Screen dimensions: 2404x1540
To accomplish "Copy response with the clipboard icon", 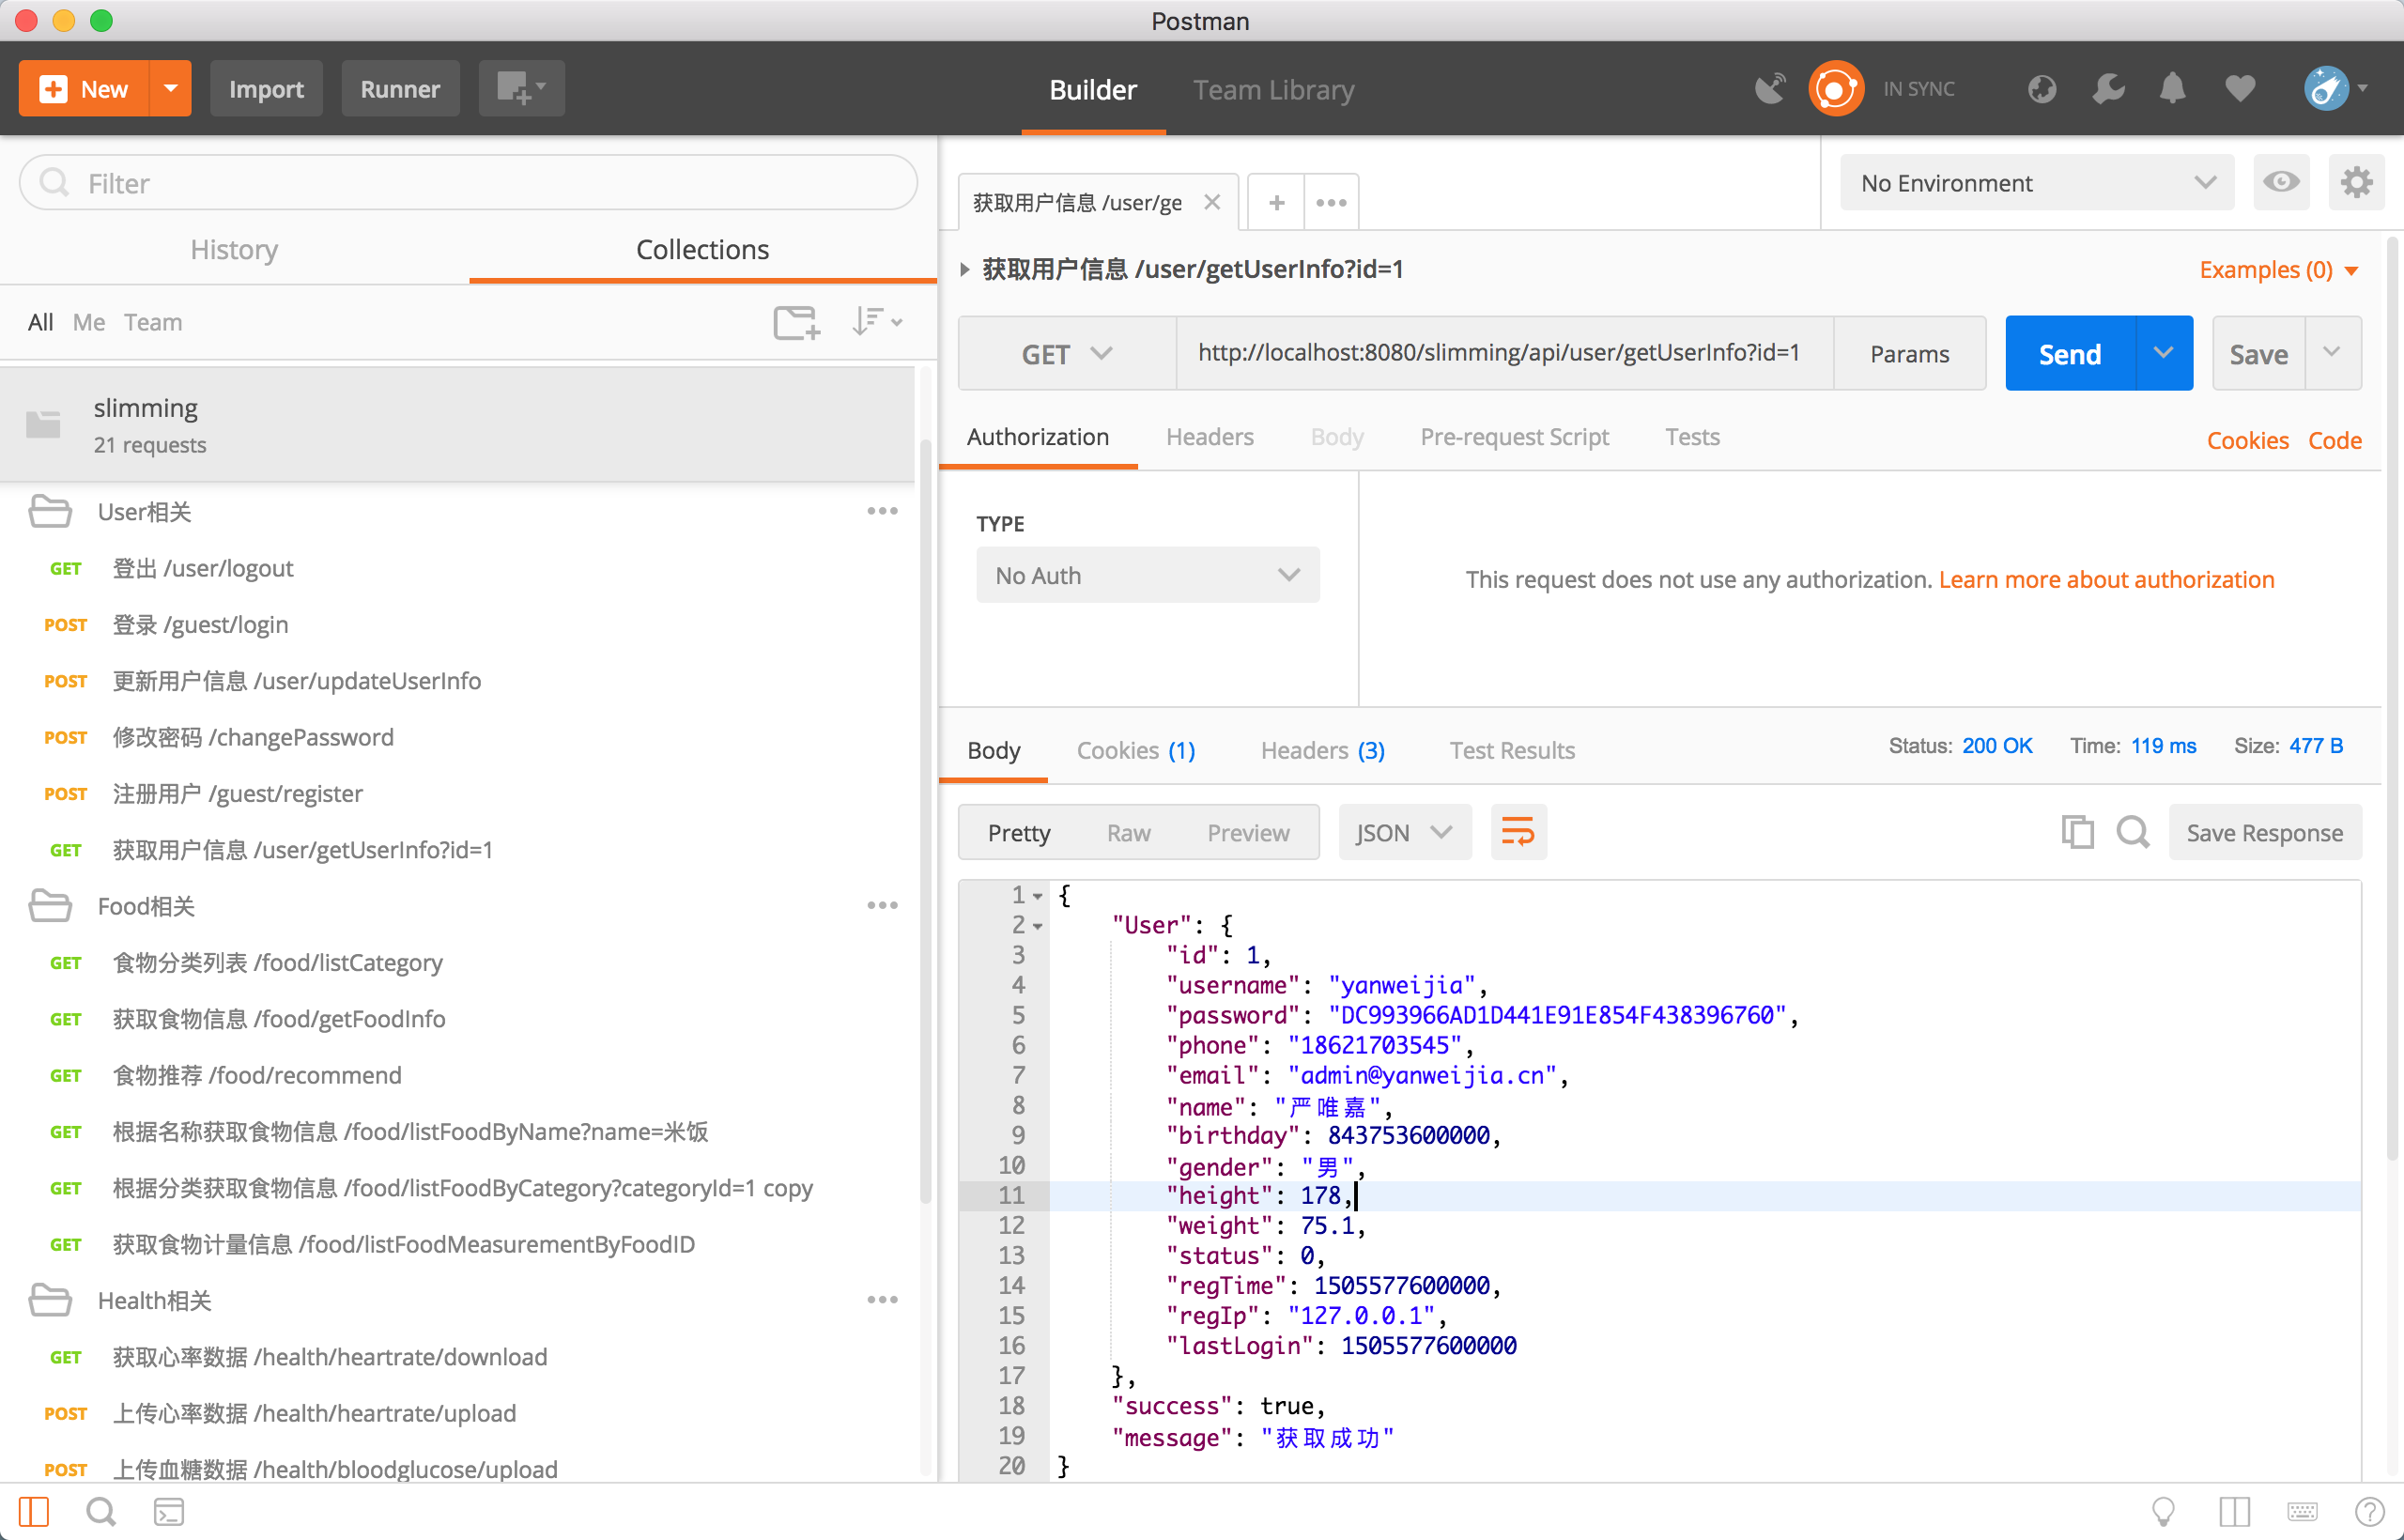I will click(2077, 832).
